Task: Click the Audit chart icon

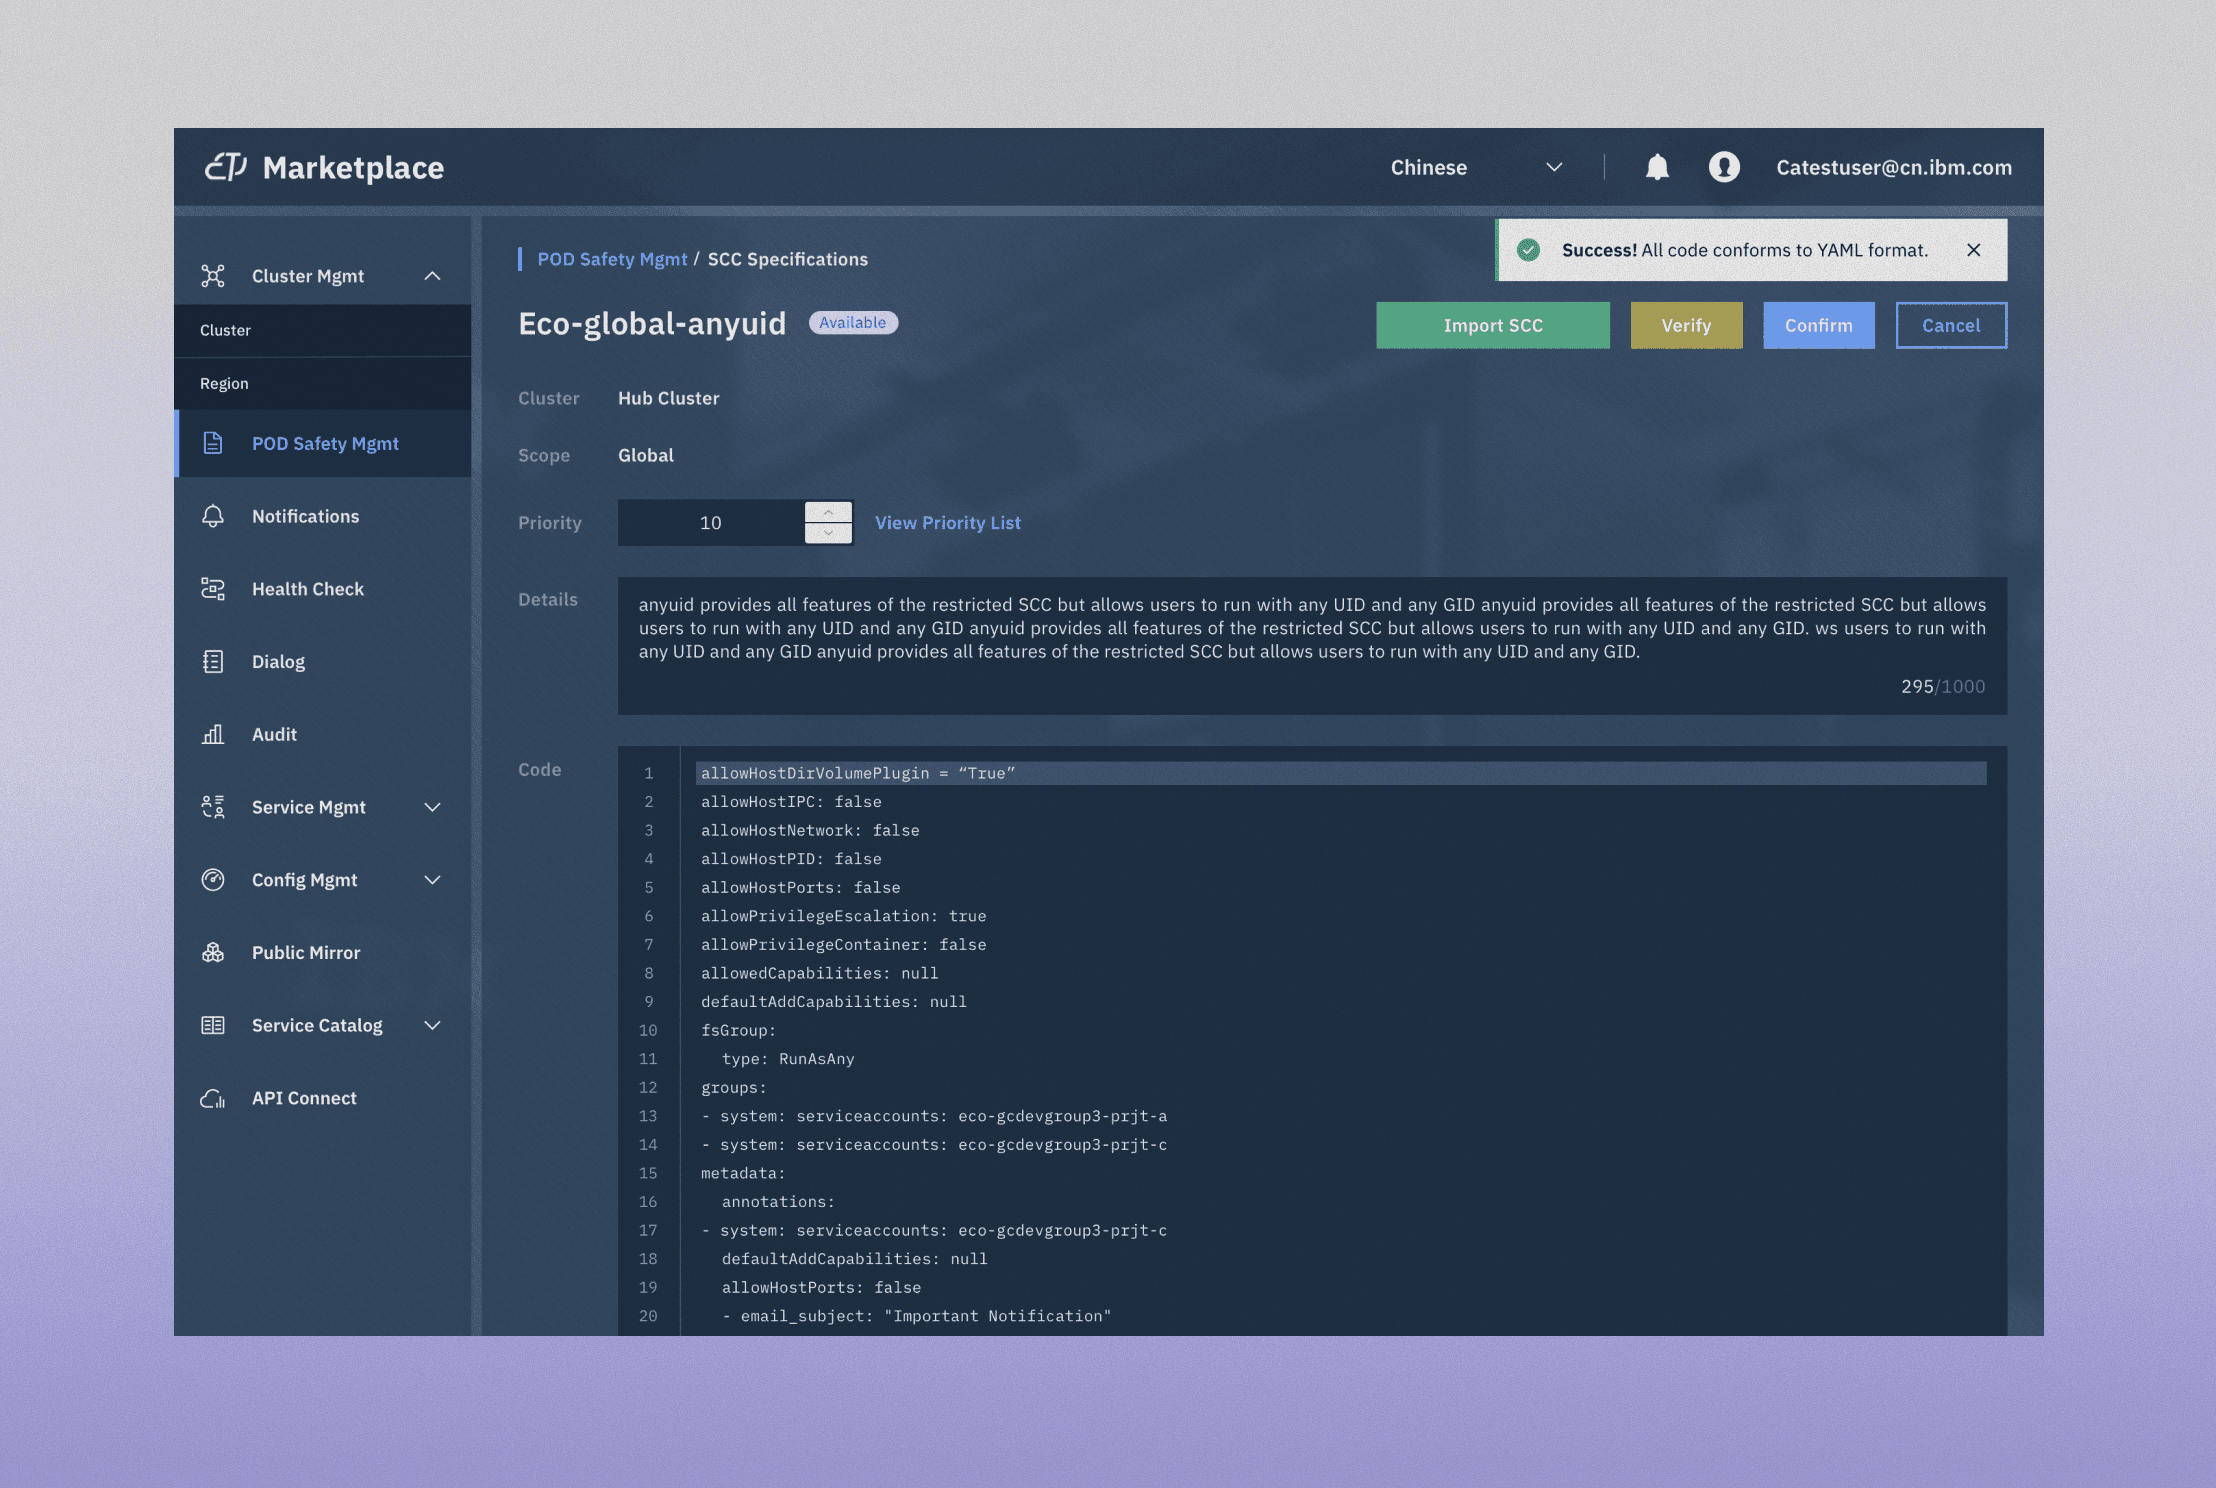Action: click(x=213, y=735)
